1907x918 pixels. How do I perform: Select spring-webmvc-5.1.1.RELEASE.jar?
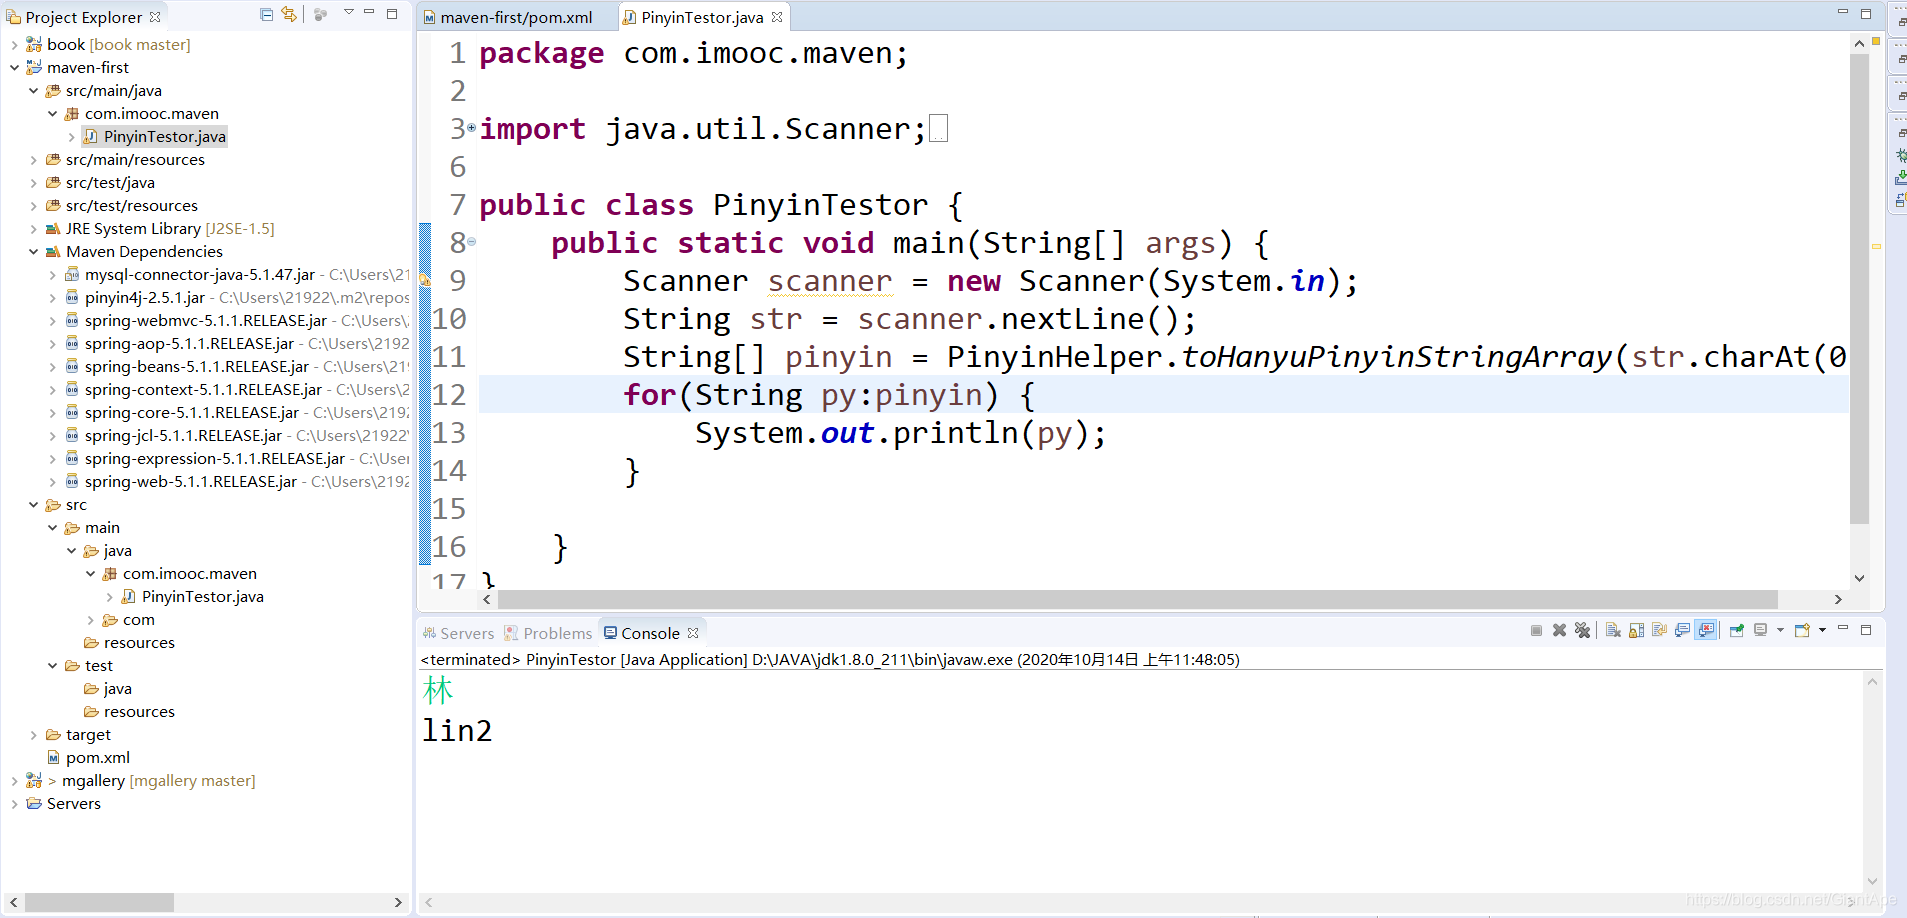(206, 320)
